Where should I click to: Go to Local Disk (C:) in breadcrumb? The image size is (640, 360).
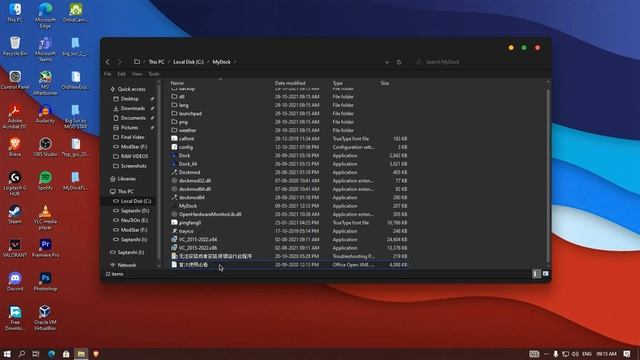188,62
